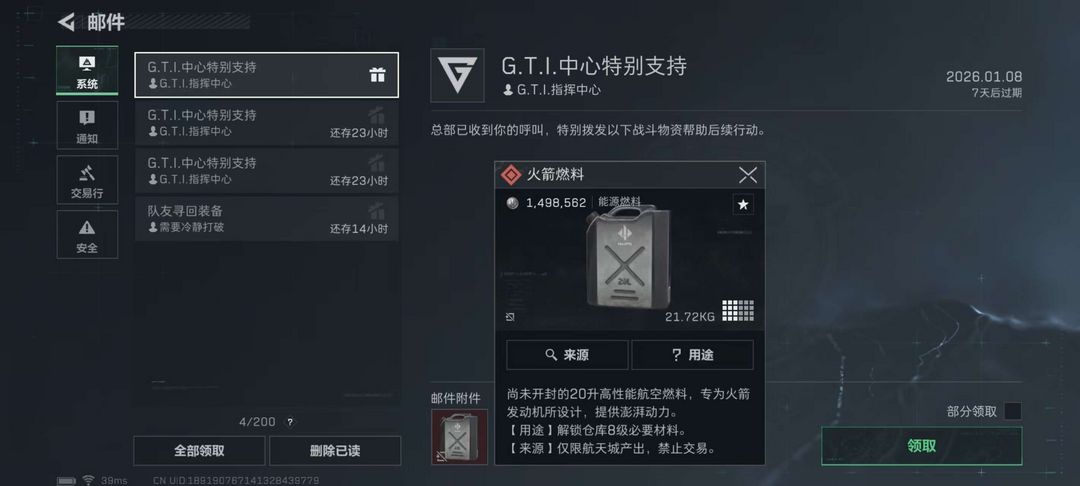Select the 安全 warning tab
This screenshot has width=1080, height=486.
coord(87,235)
